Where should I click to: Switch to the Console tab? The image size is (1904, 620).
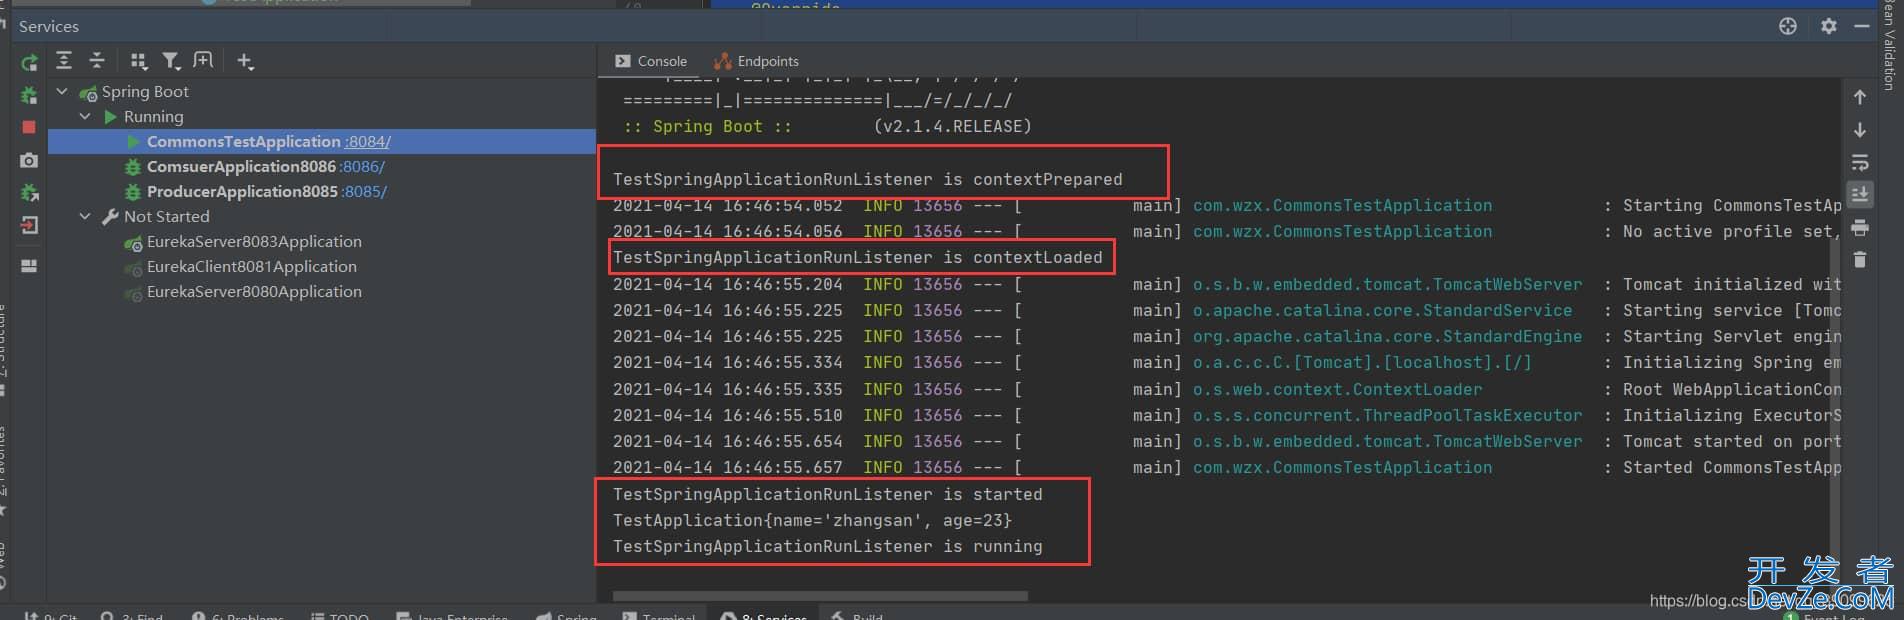point(651,61)
